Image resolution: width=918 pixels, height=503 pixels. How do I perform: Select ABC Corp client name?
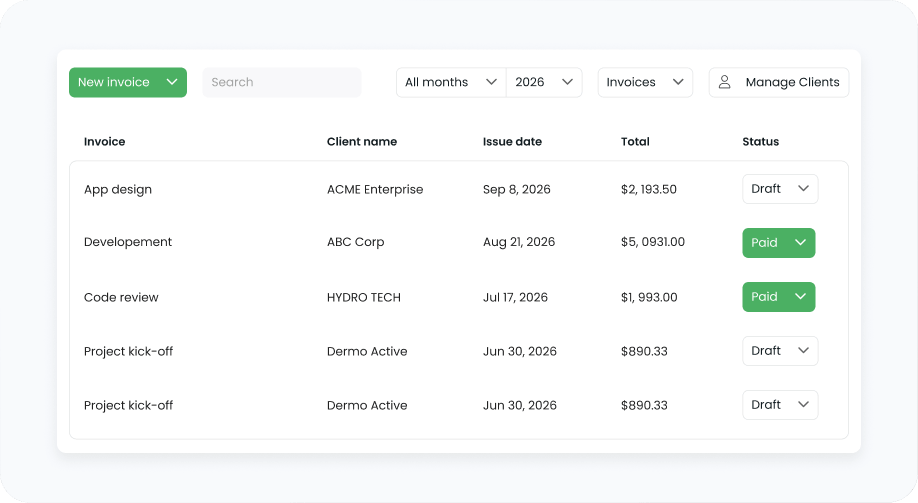pyautogui.click(x=355, y=242)
